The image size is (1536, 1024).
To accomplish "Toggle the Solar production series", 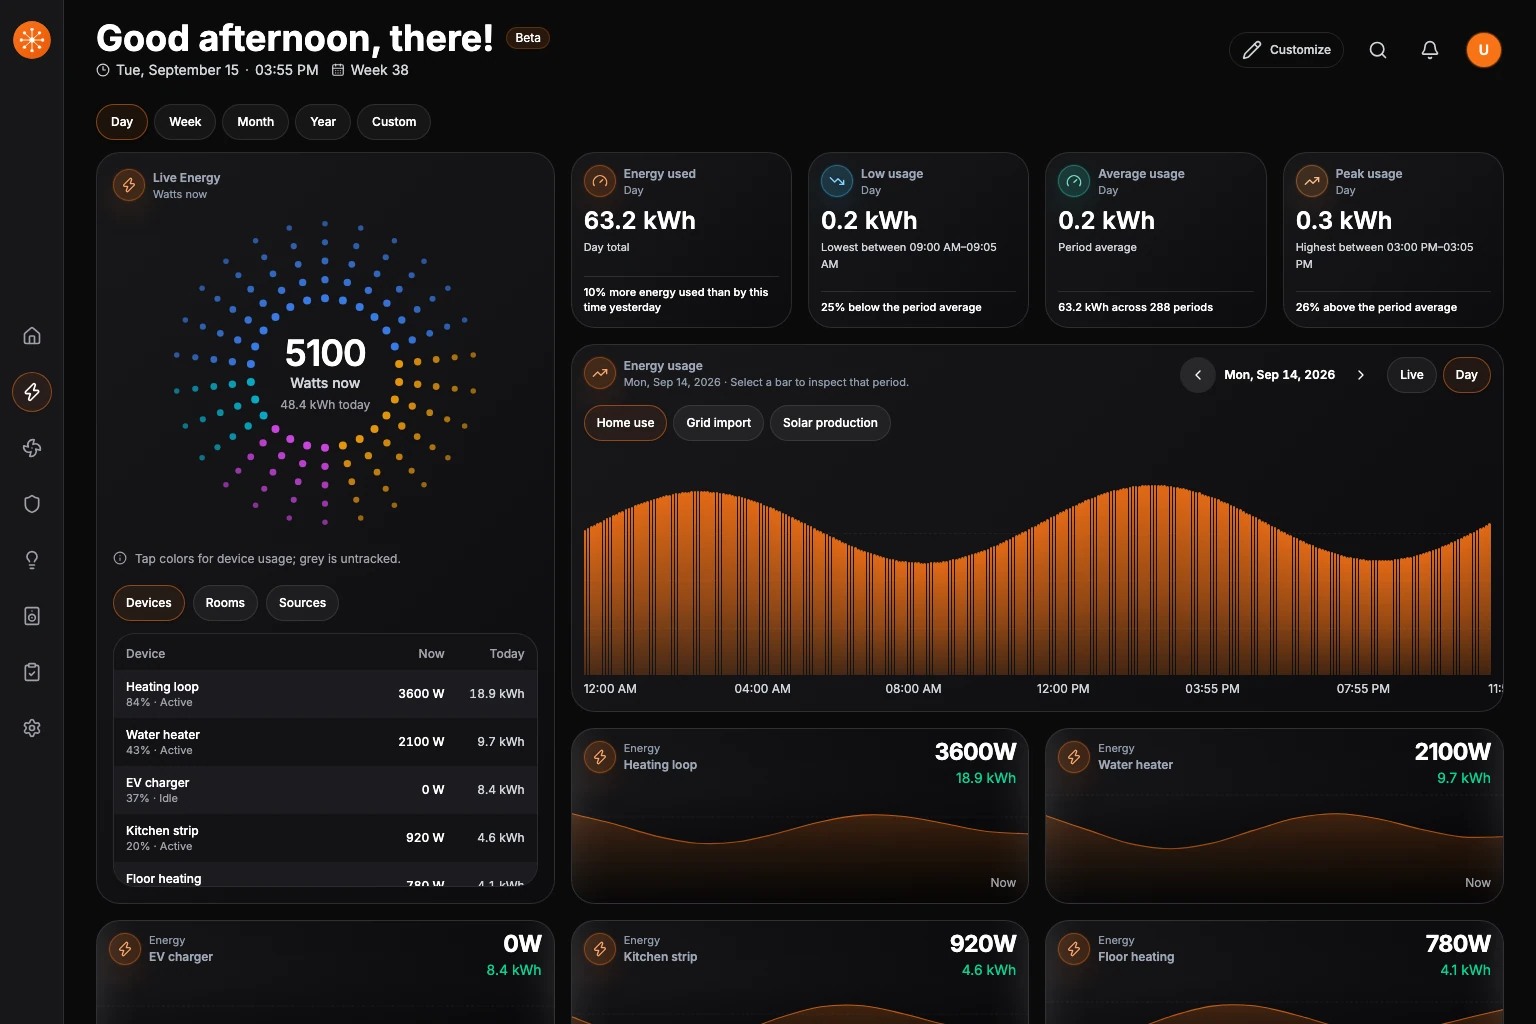I will [830, 423].
